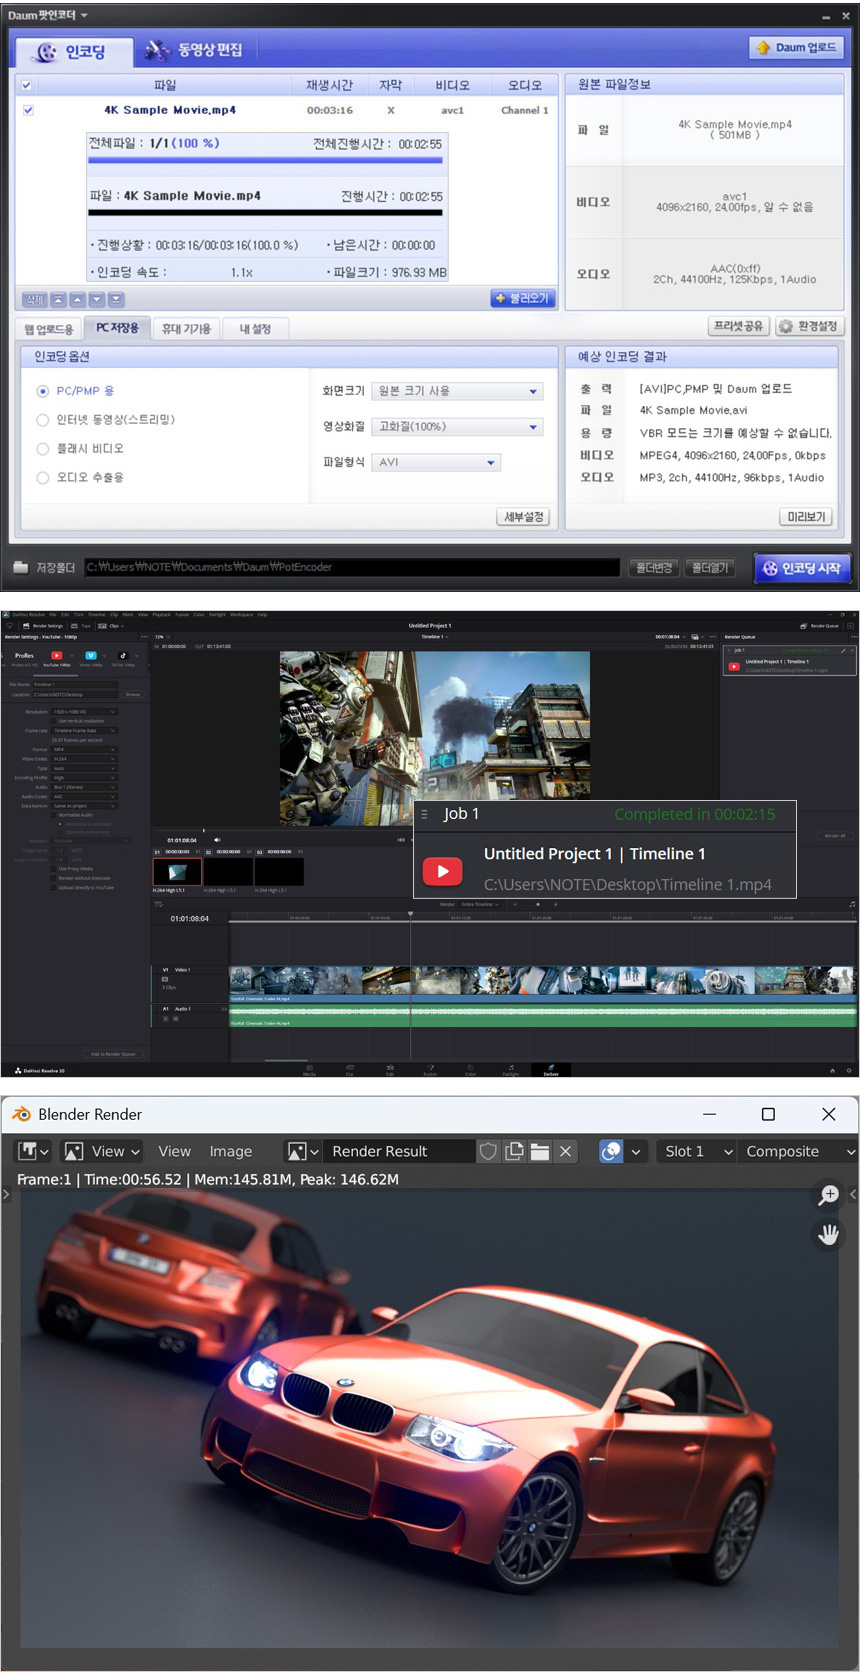The height and width of the screenshot is (1675, 860).
Task: Click the new image duplicate icon in Blender
Action: tap(514, 1151)
